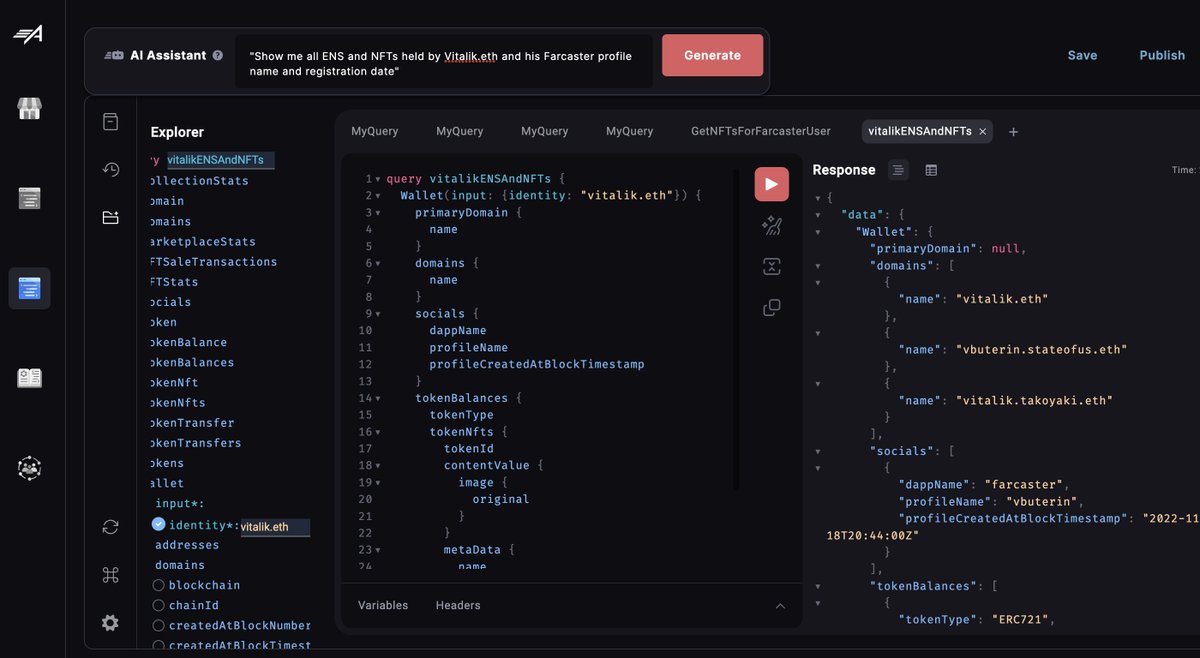Click the AI Assistant help question icon
The height and width of the screenshot is (658, 1200).
click(217, 56)
